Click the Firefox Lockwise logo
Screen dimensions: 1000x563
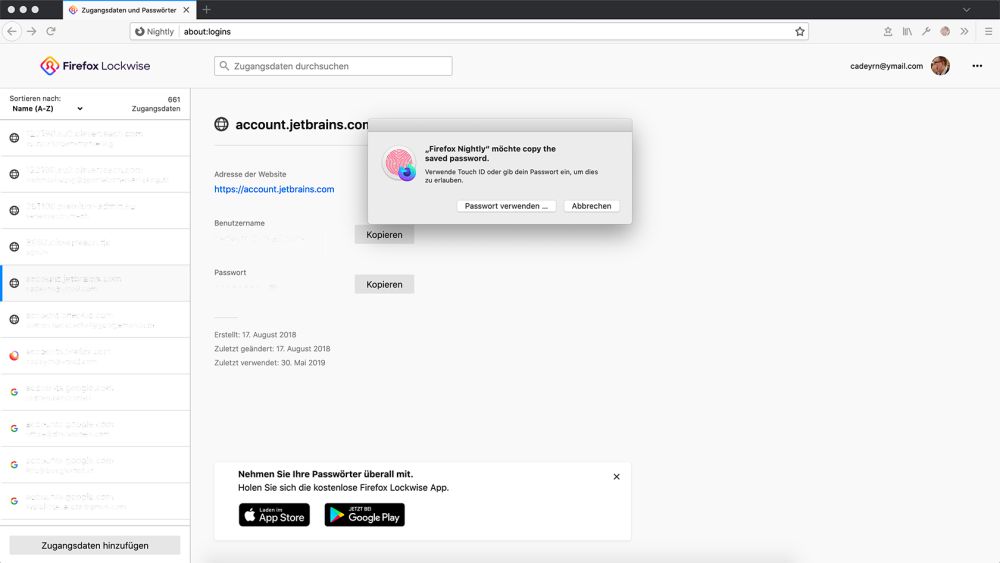pyautogui.click(x=95, y=66)
